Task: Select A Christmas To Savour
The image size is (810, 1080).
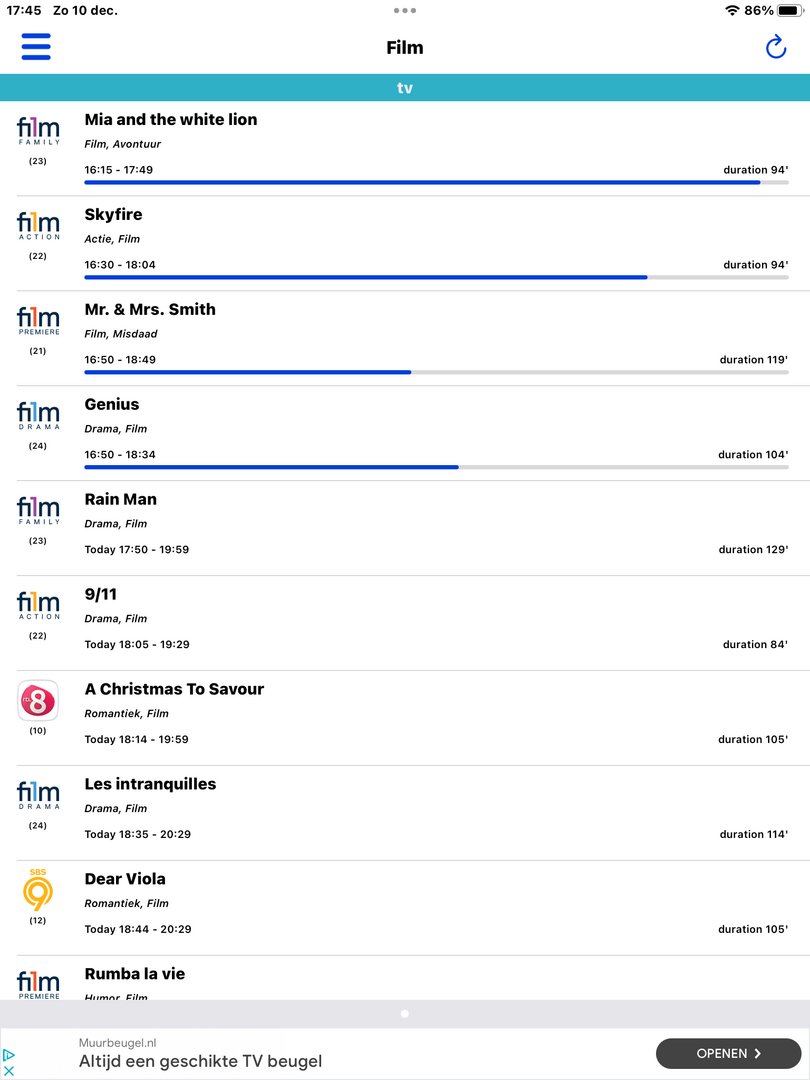Action: pos(174,689)
